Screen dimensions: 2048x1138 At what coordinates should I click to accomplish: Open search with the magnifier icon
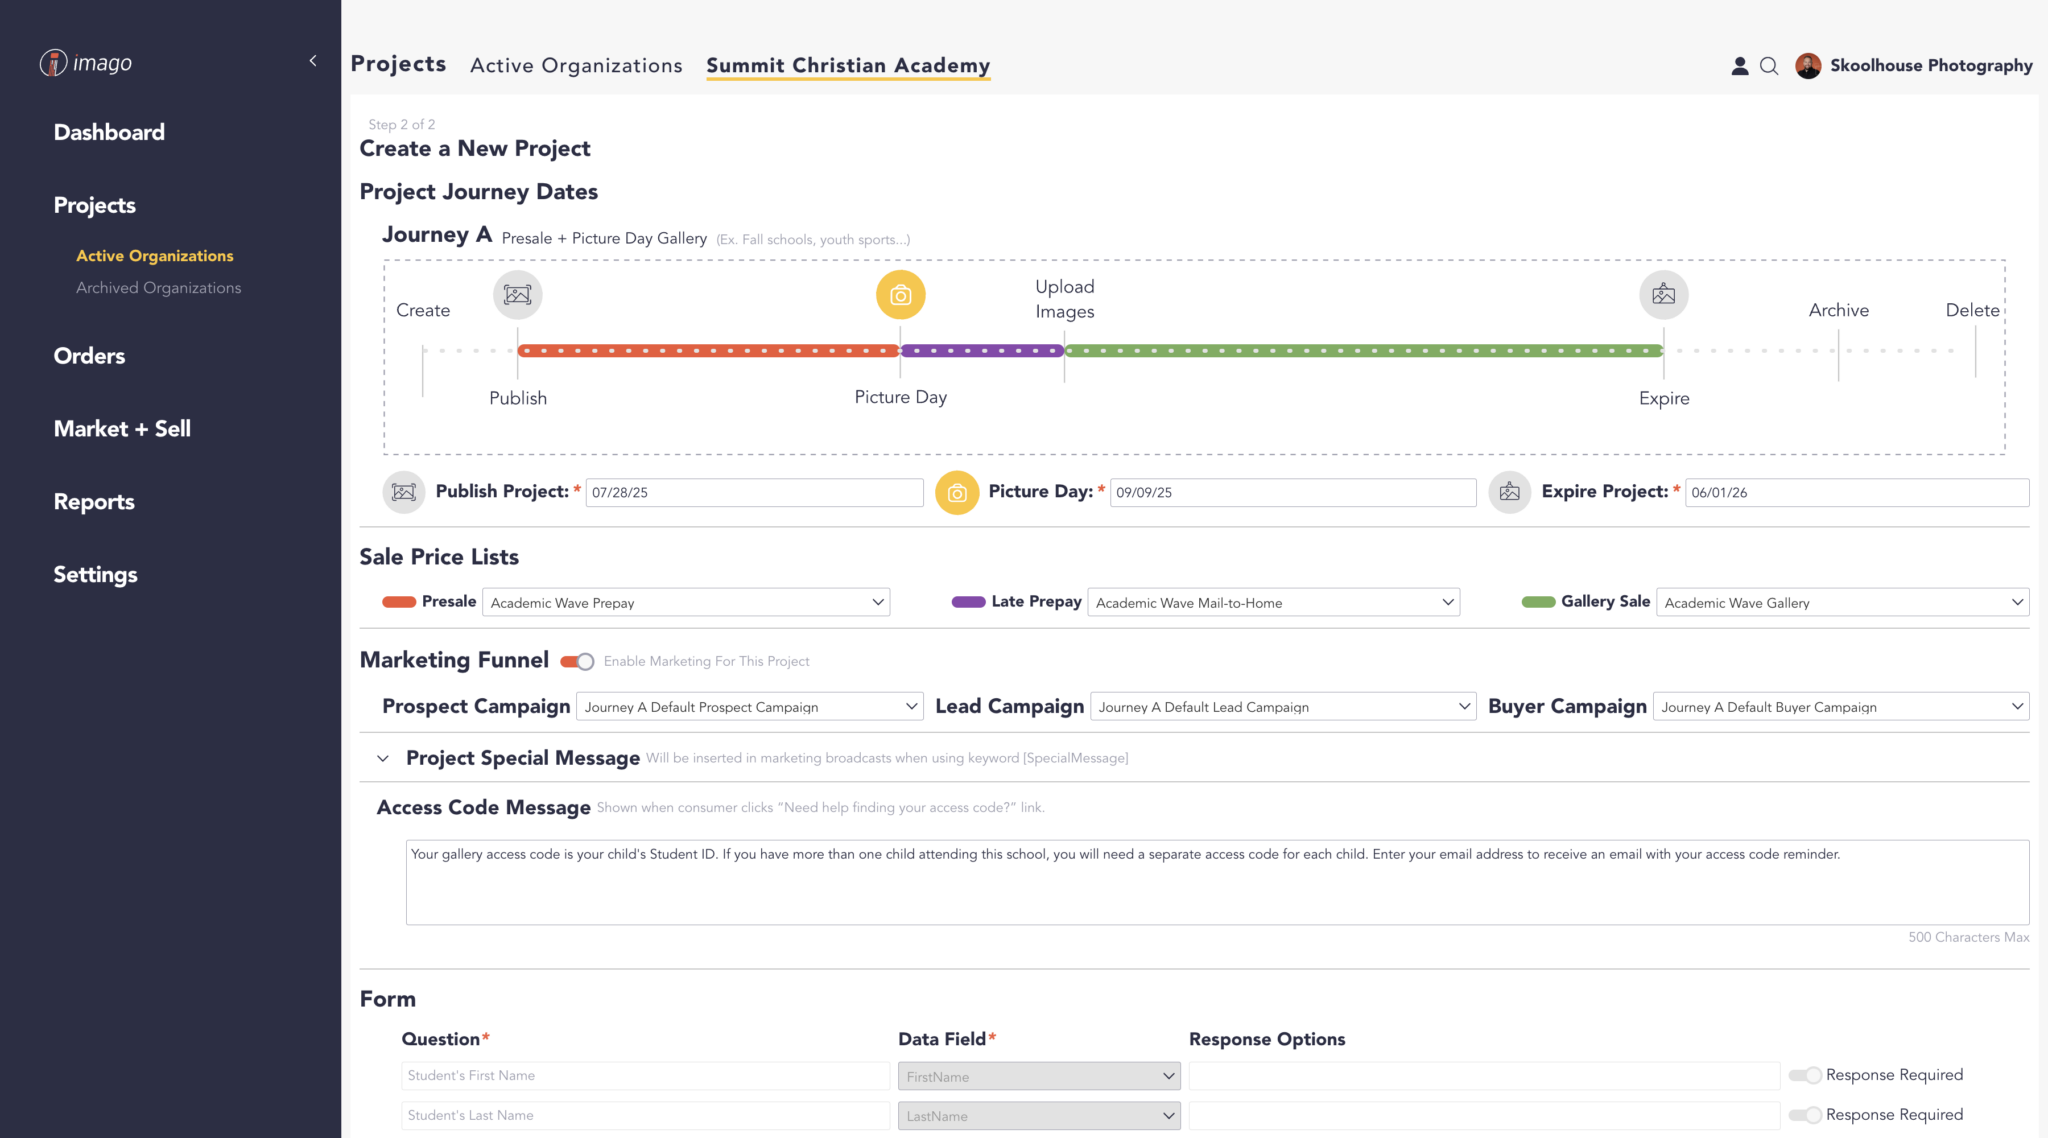click(x=1769, y=66)
